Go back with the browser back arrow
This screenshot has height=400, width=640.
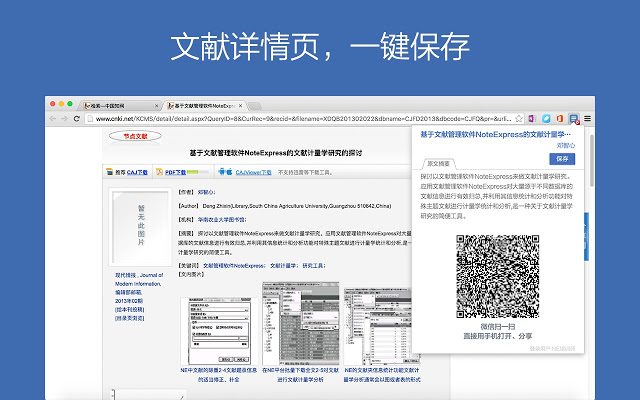click(52, 118)
